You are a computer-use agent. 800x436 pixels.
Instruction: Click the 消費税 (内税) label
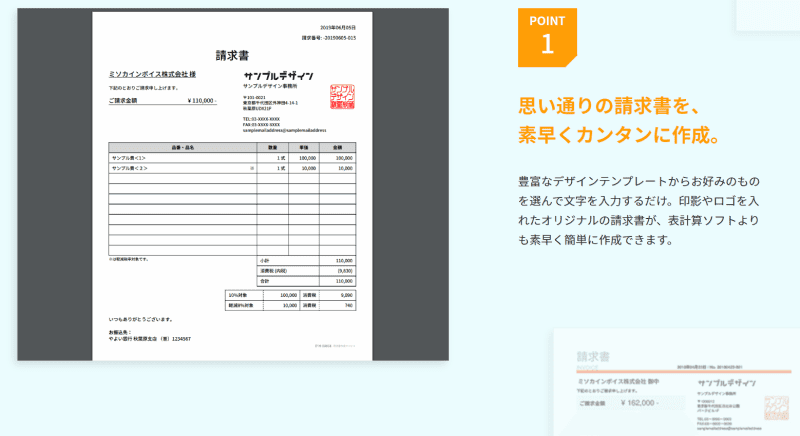(273, 271)
